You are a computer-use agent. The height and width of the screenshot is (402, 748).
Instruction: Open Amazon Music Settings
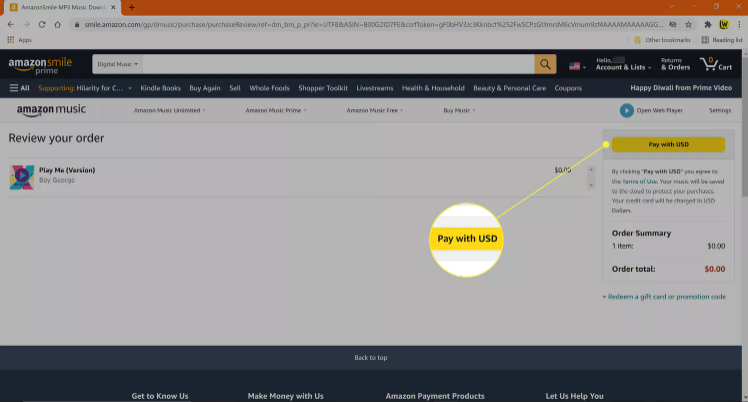click(x=719, y=110)
